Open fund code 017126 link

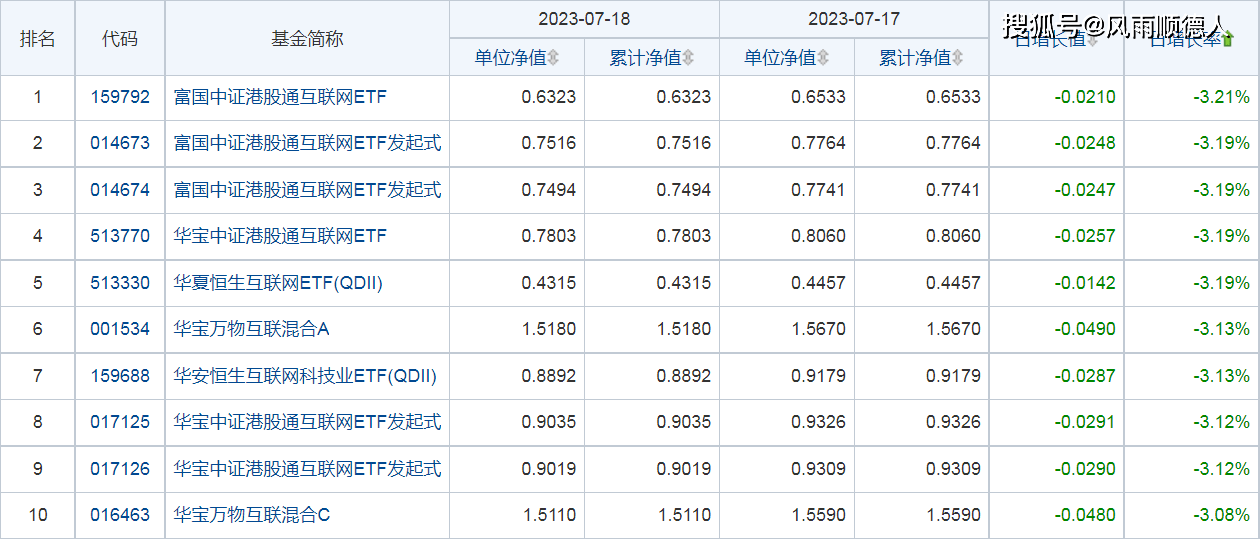[119, 469]
